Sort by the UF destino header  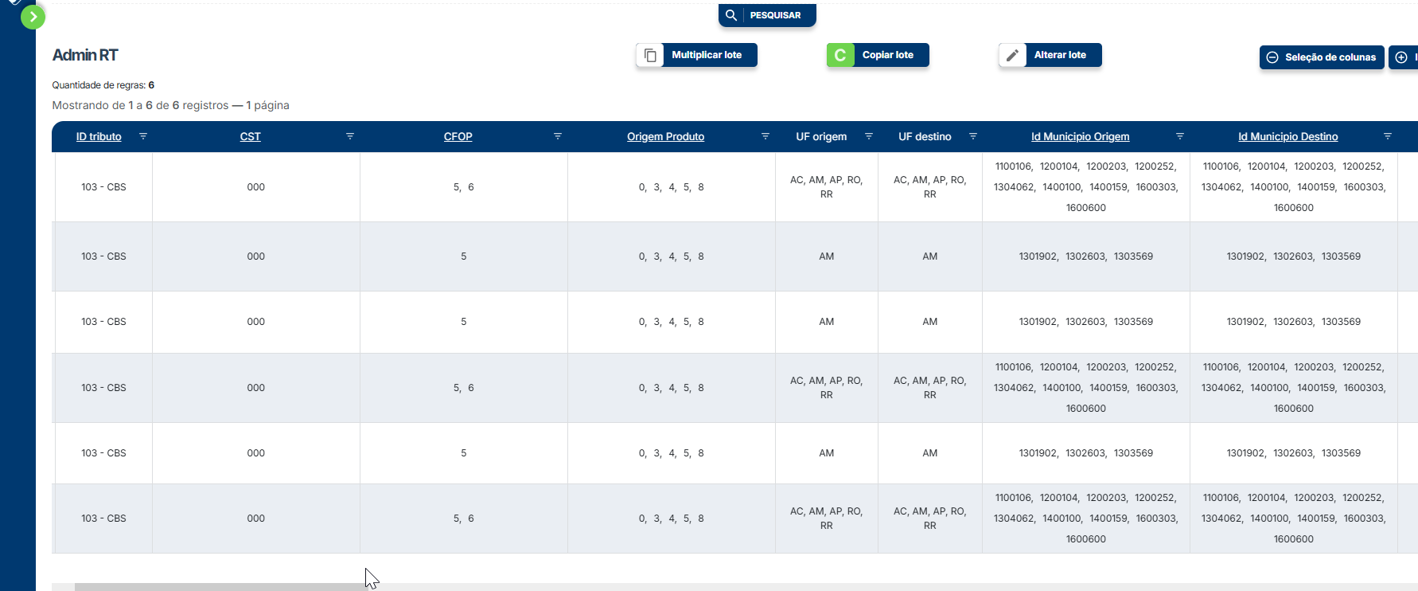925,137
